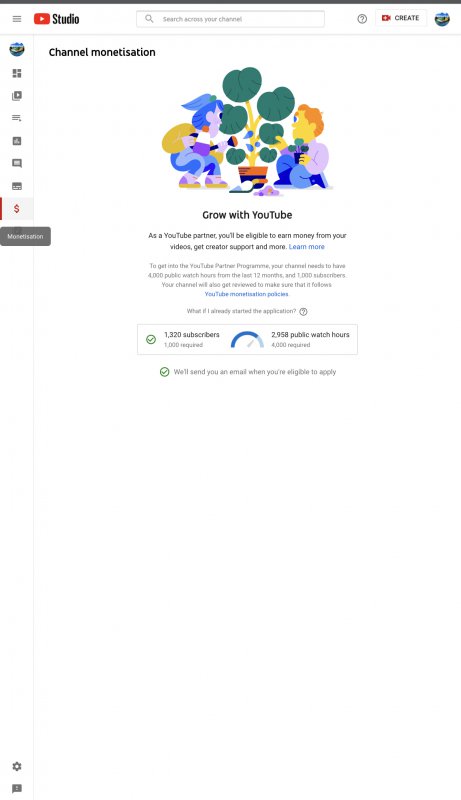
Task: Click the YouTube Studio logo
Action: tap(57, 19)
